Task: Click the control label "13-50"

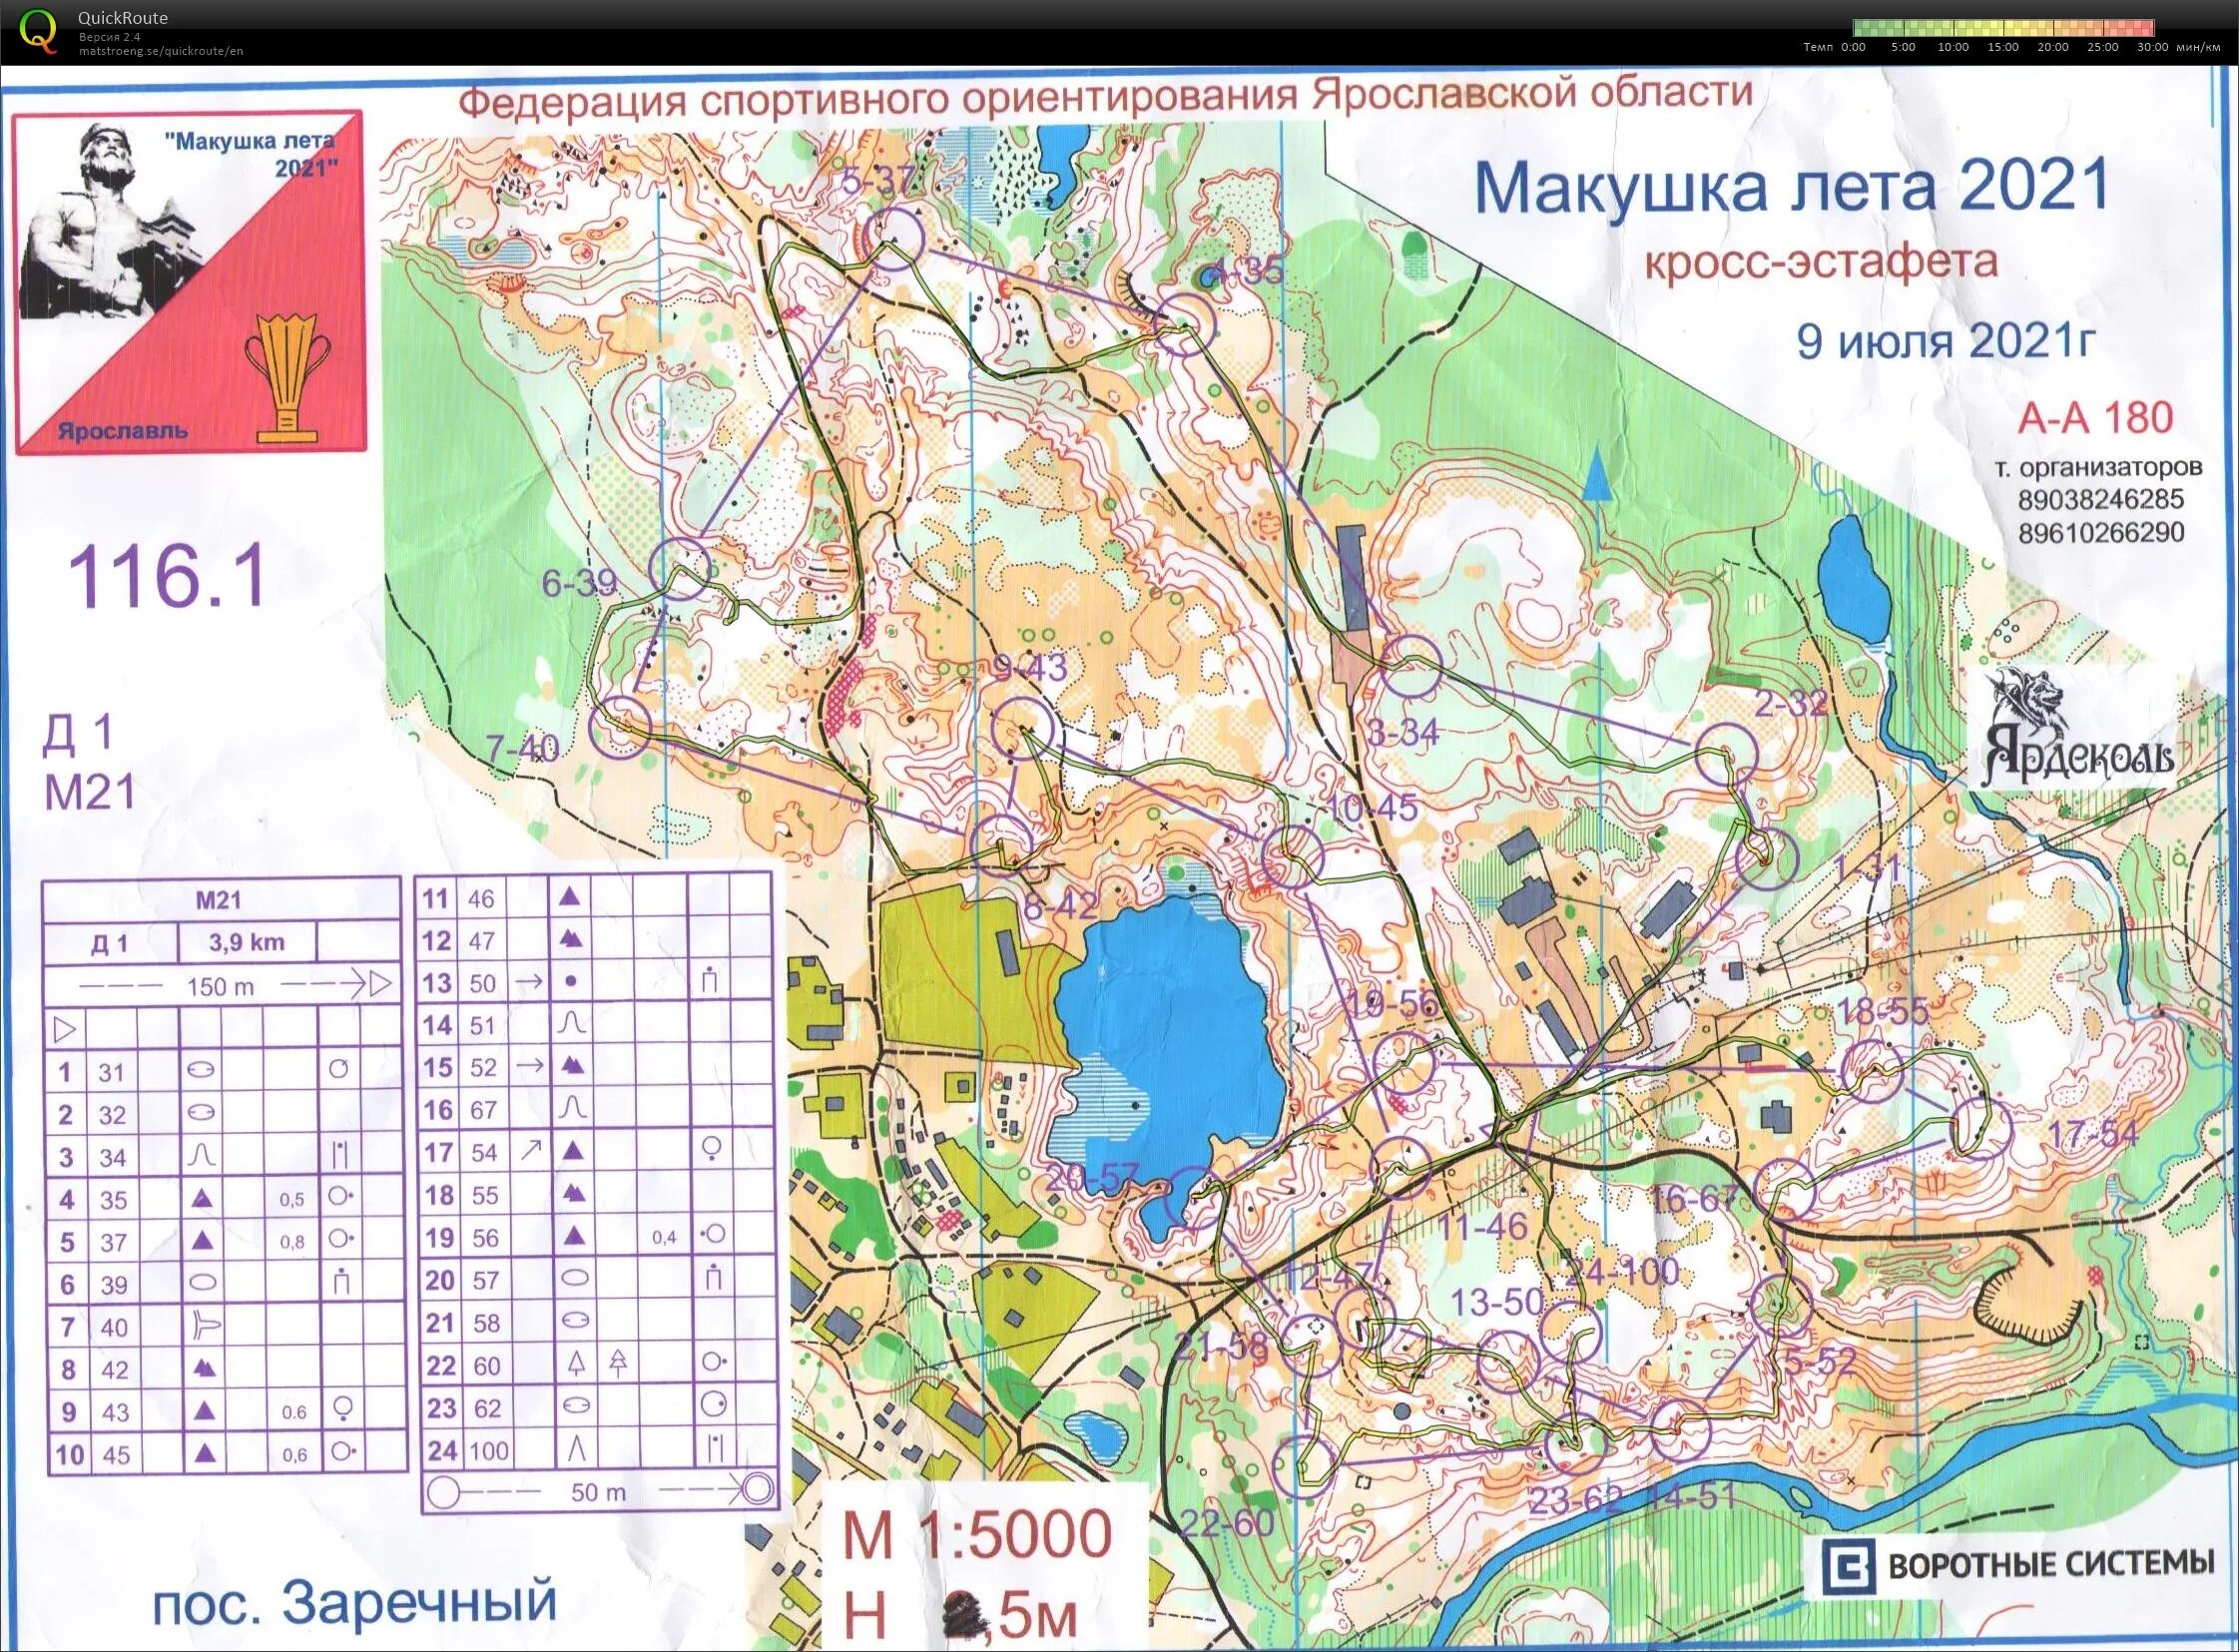Action: (x=1497, y=1301)
